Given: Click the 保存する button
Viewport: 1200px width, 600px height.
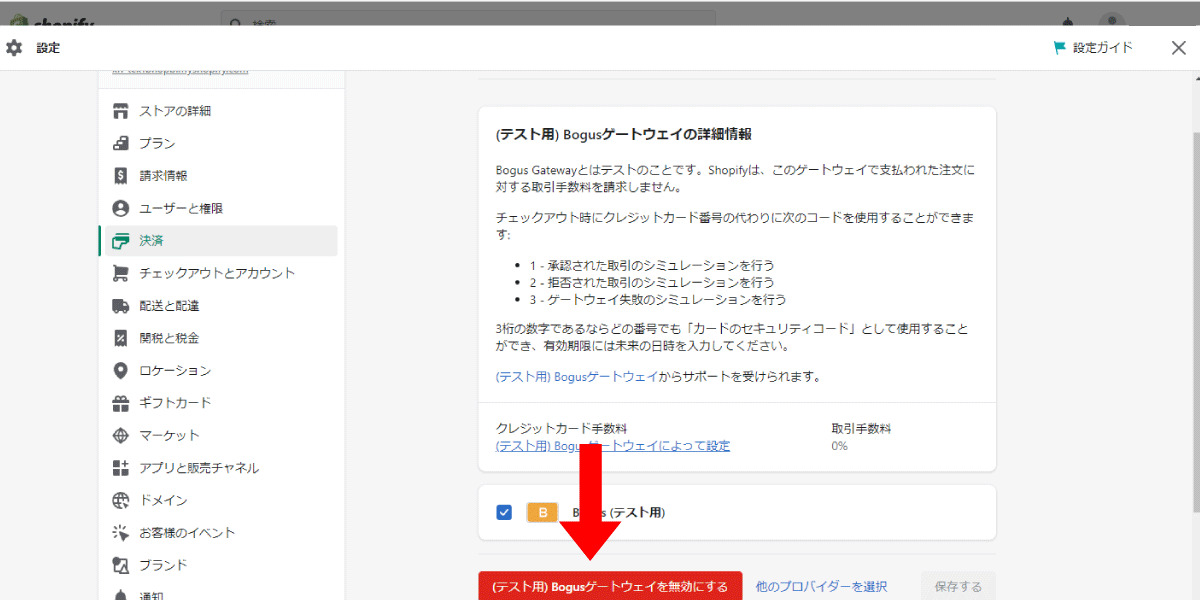Looking at the screenshot, I should click(958, 586).
